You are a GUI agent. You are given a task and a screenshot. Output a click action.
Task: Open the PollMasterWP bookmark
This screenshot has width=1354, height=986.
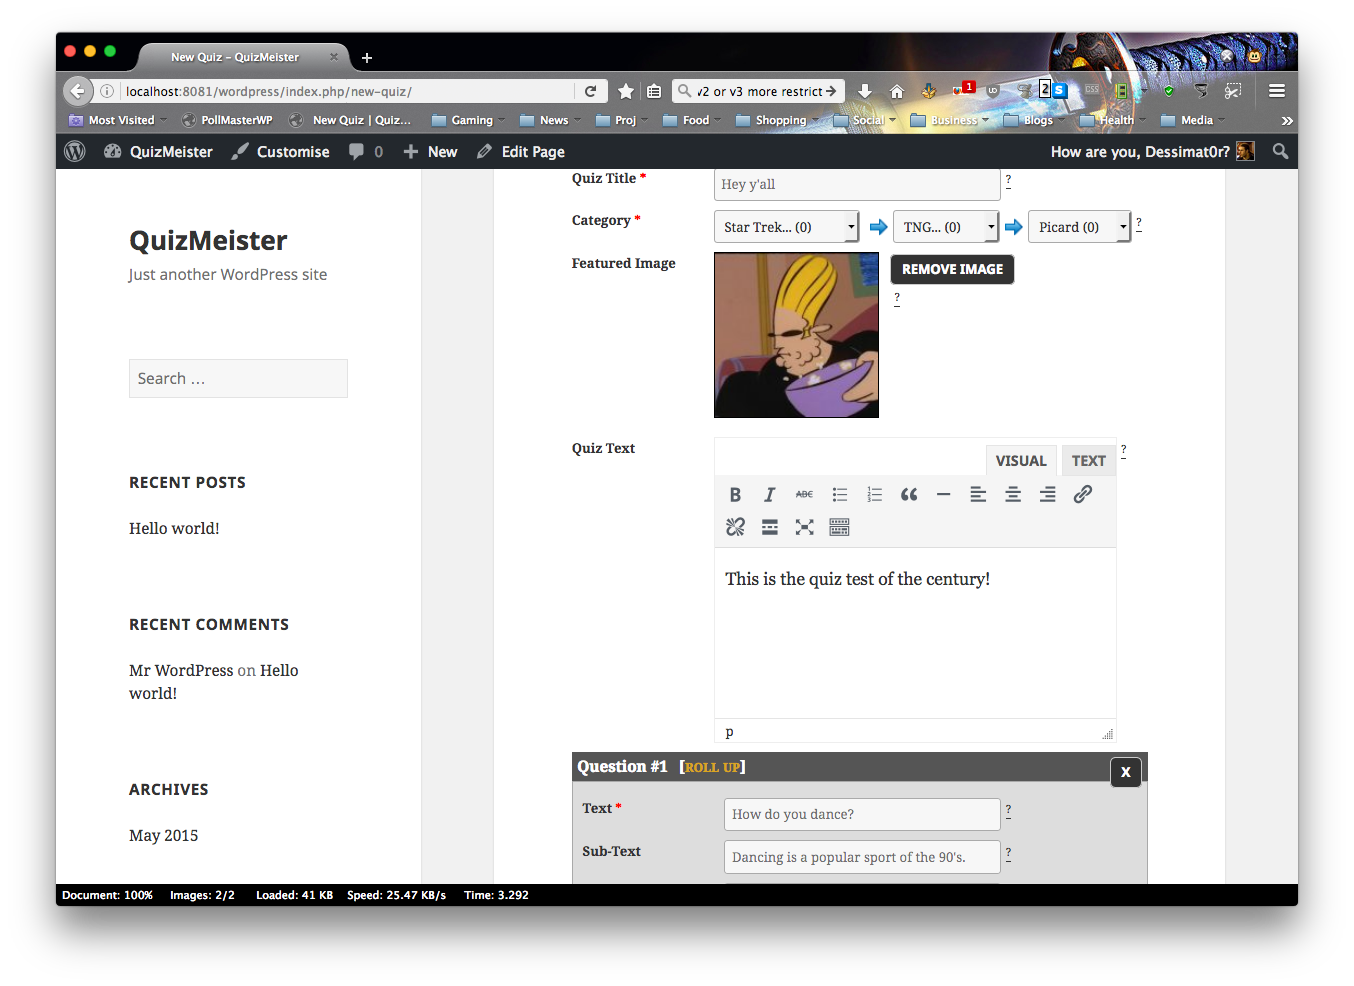click(x=227, y=120)
